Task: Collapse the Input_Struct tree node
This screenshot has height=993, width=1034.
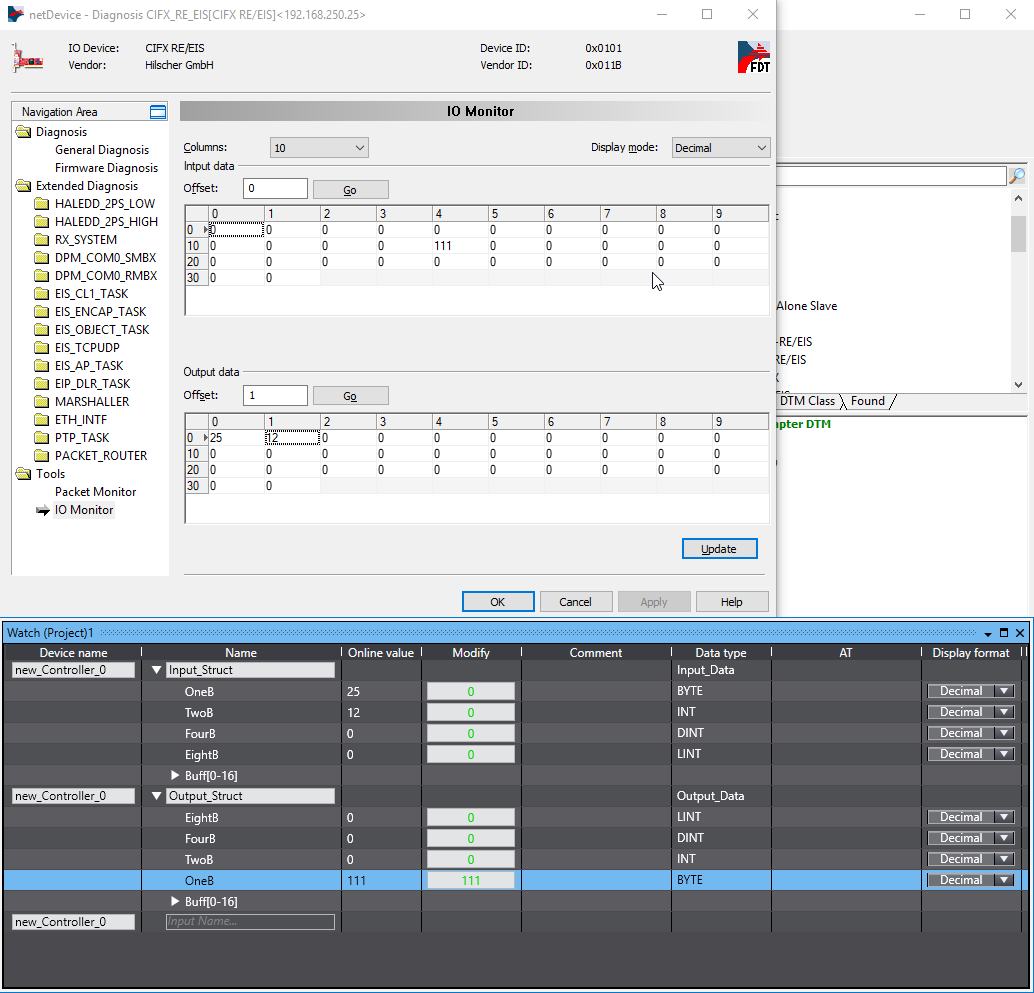Action: click(x=157, y=670)
